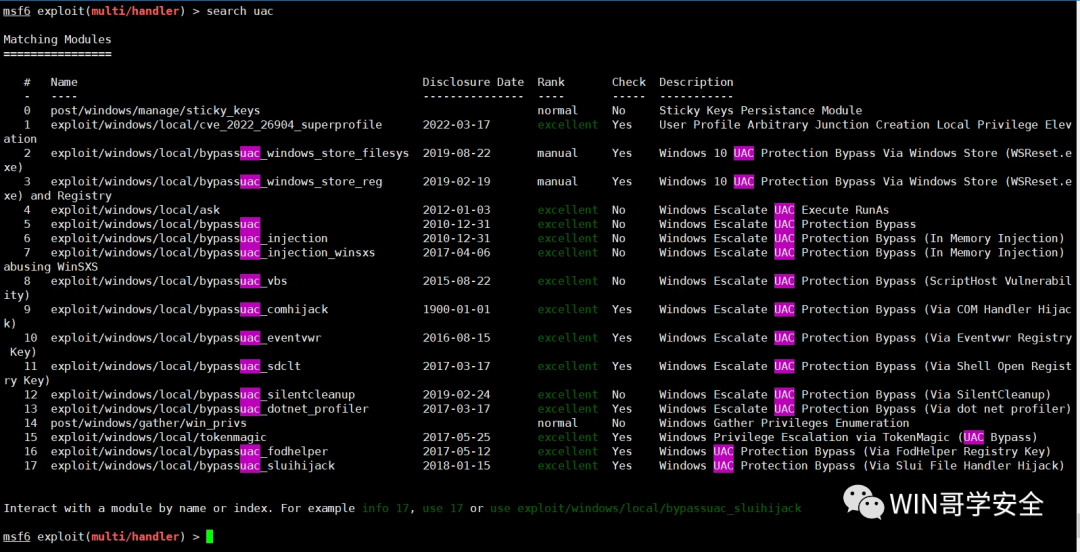This screenshot has height=552, width=1080.
Task: Click the green cursor at the bottom prompt
Action: tap(209, 536)
